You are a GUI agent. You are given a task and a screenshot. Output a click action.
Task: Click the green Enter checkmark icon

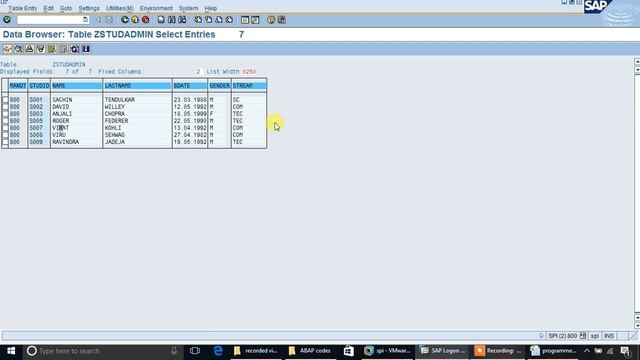(x=7, y=20)
